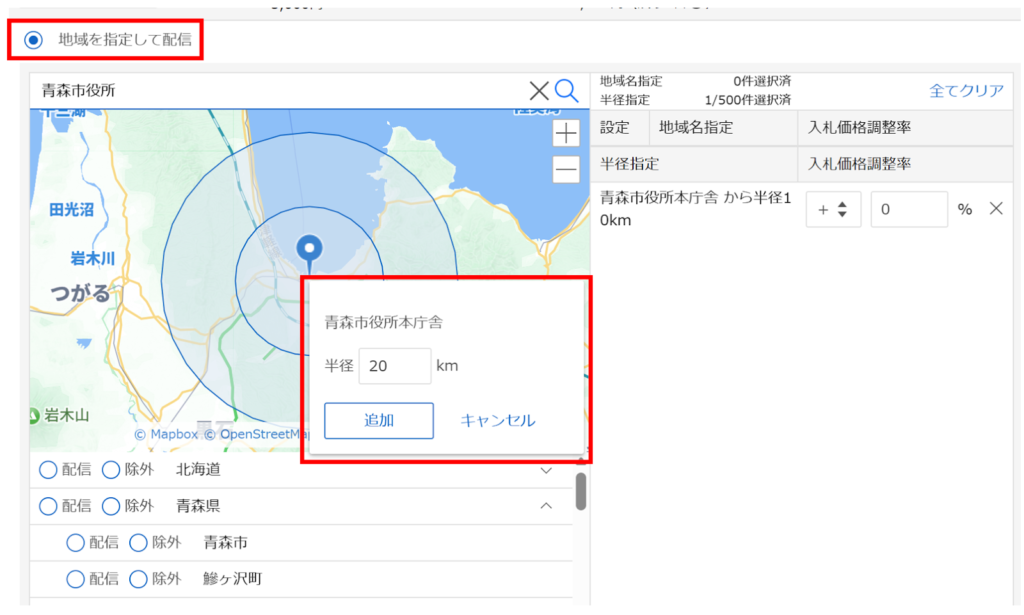Zoom in on the map
Image resolution: width=1024 pixels, height=615 pixels.
566,133
